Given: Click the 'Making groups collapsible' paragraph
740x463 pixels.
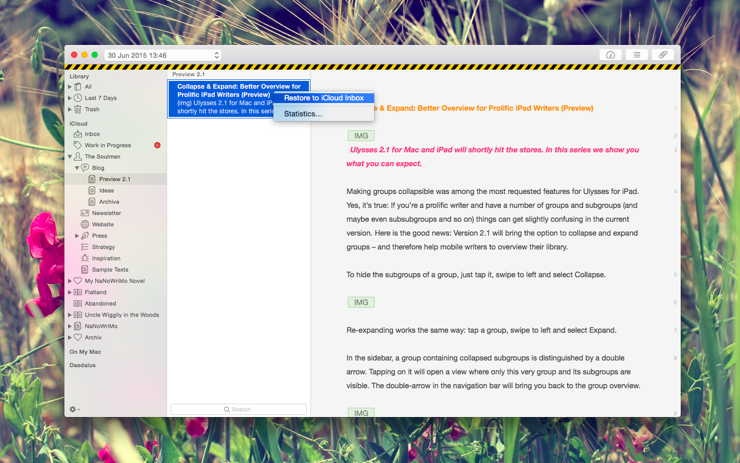Looking at the screenshot, I should click(492, 219).
